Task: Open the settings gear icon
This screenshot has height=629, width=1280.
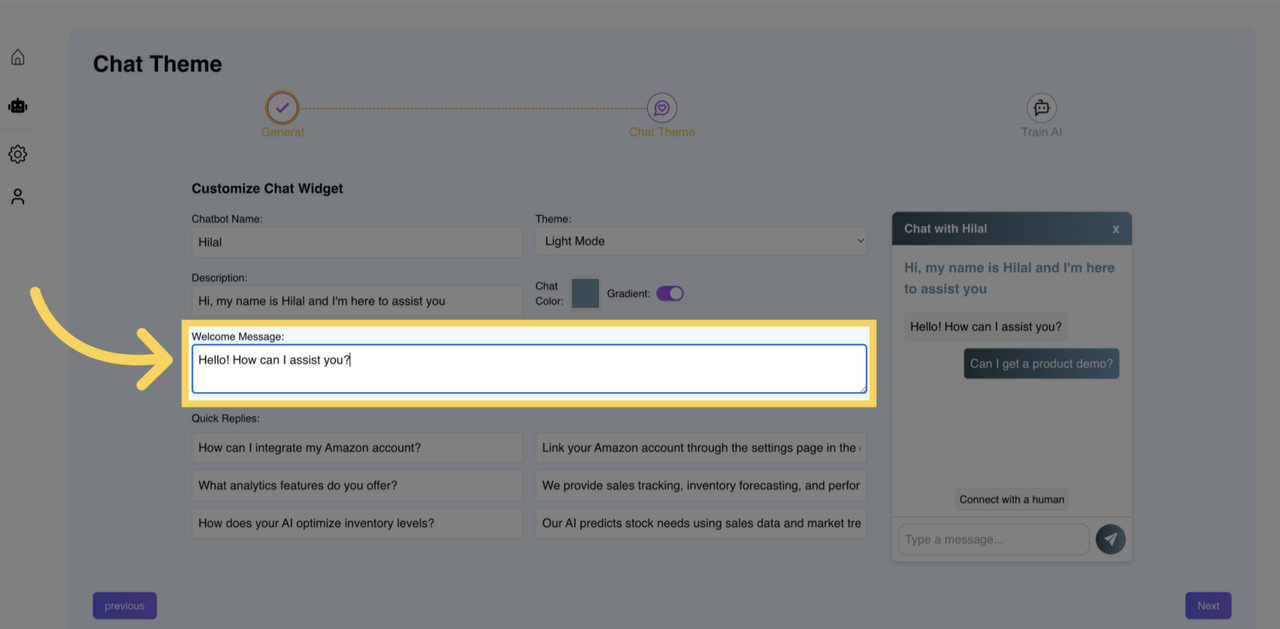Action: click(x=18, y=154)
